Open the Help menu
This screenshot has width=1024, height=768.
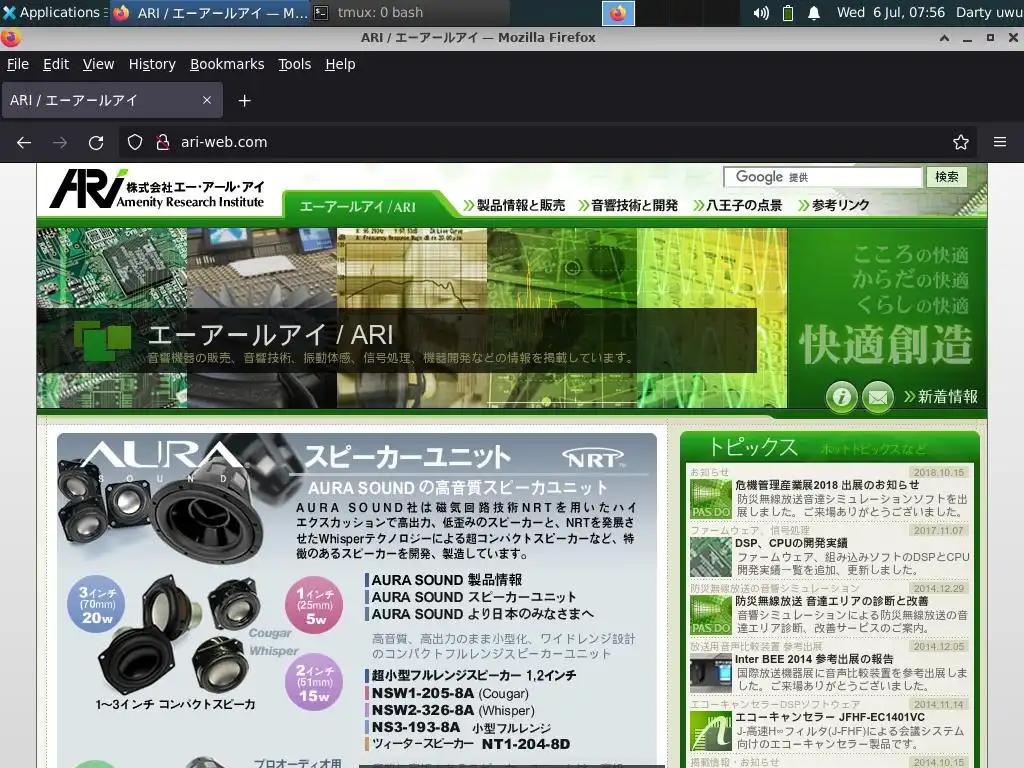click(340, 64)
